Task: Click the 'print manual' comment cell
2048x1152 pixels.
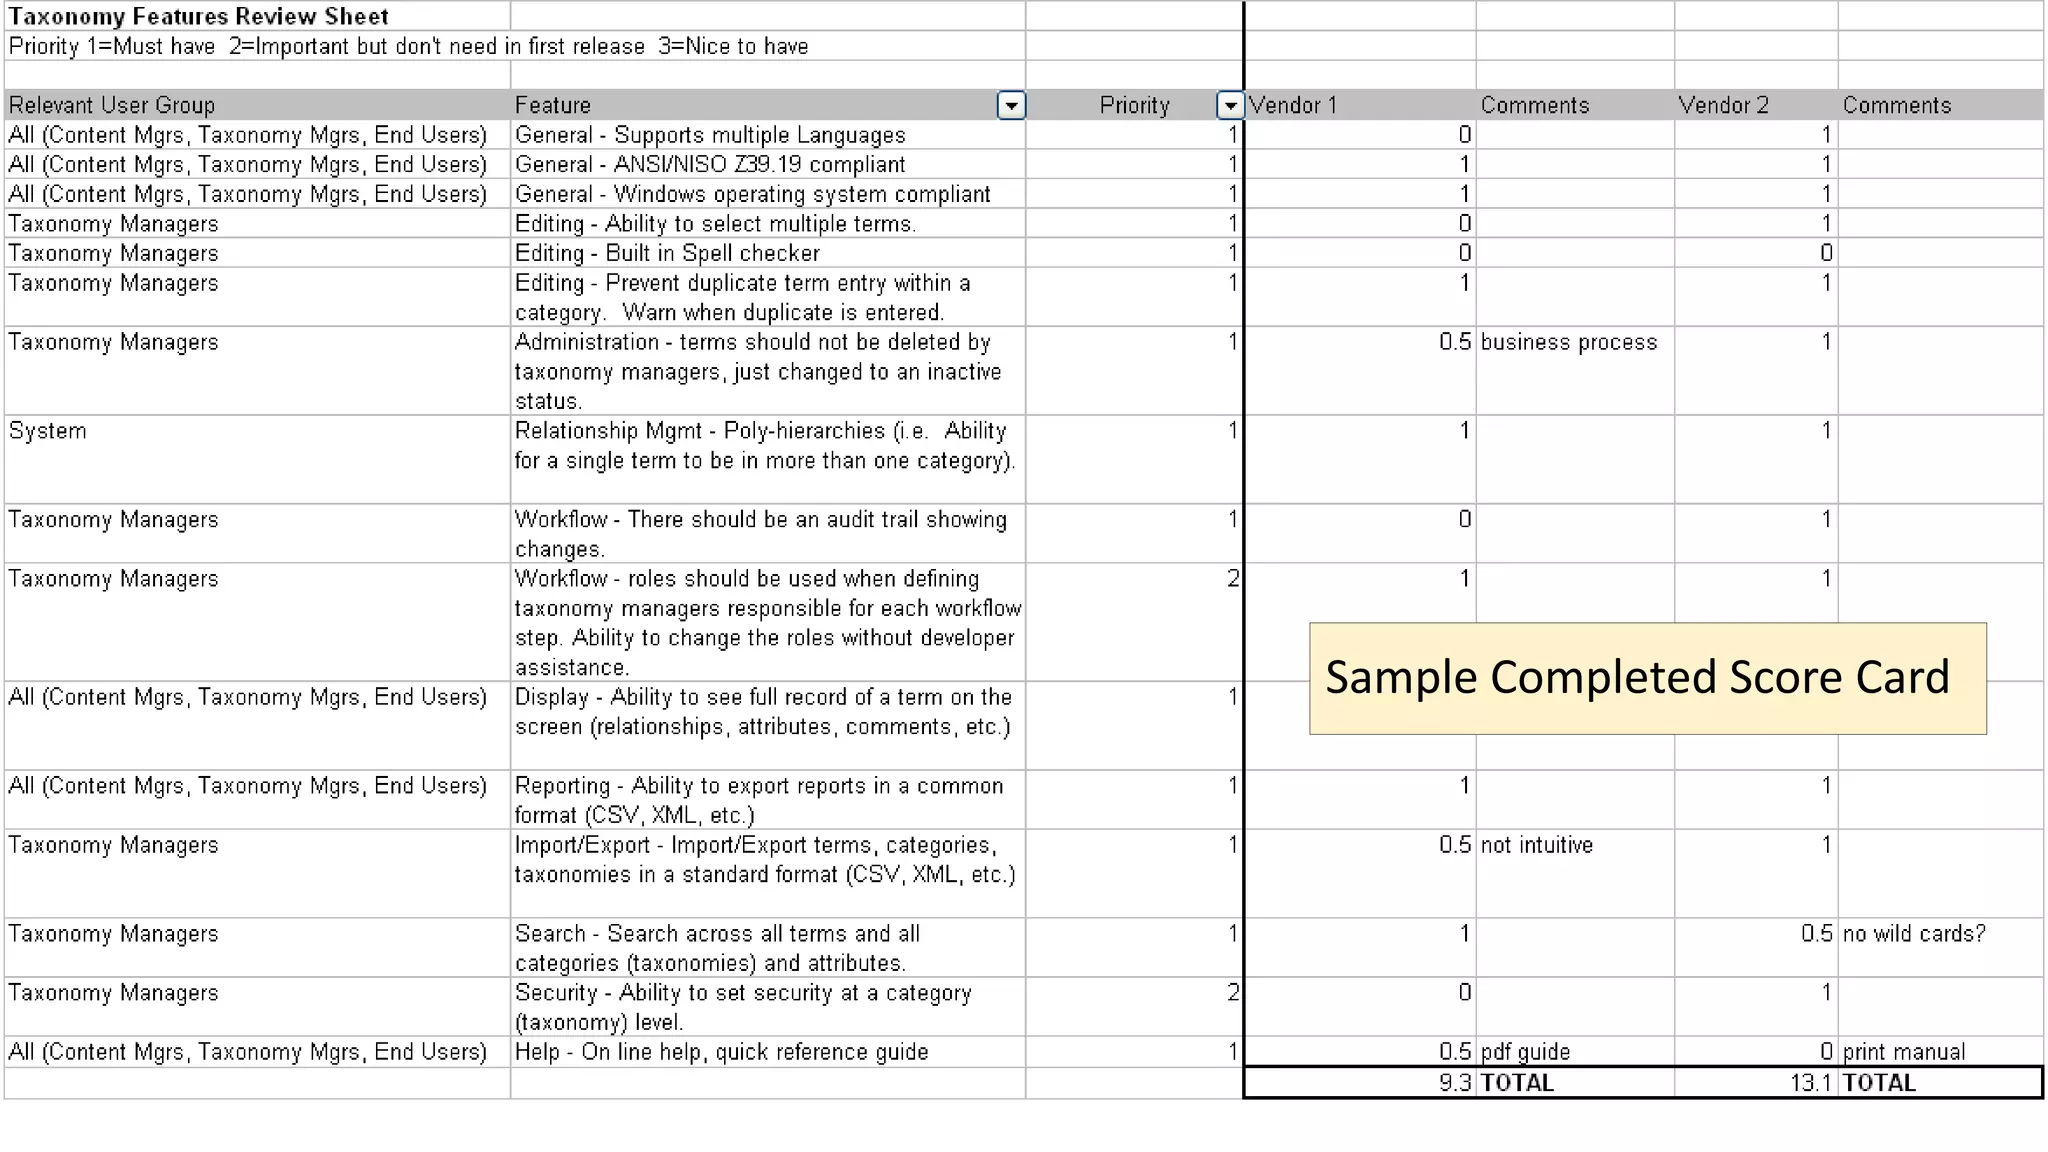Action: [1940, 1052]
